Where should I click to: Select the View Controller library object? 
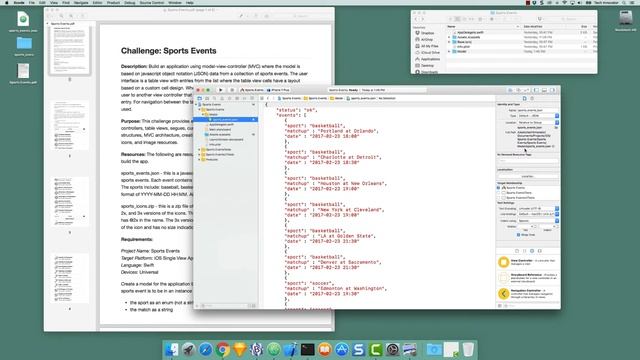point(528,262)
